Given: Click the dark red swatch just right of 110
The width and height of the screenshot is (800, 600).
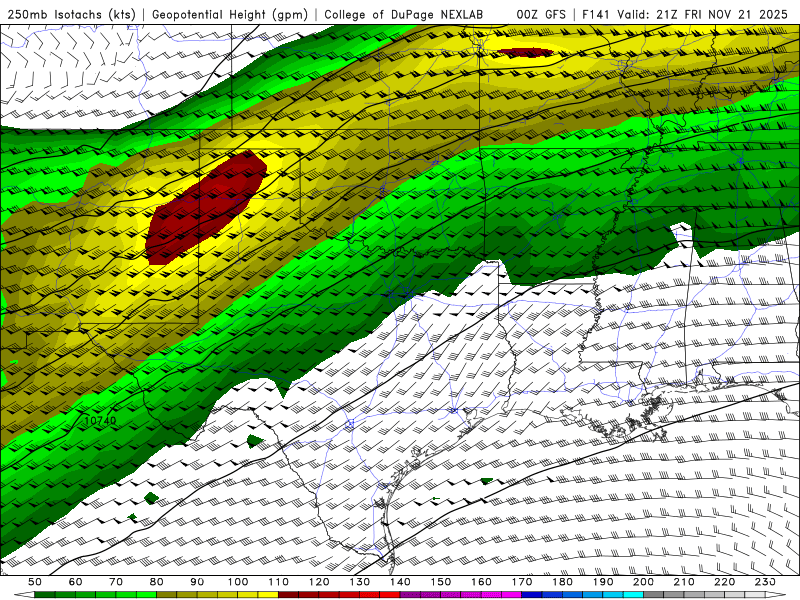Looking at the screenshot, I should 289,595.
